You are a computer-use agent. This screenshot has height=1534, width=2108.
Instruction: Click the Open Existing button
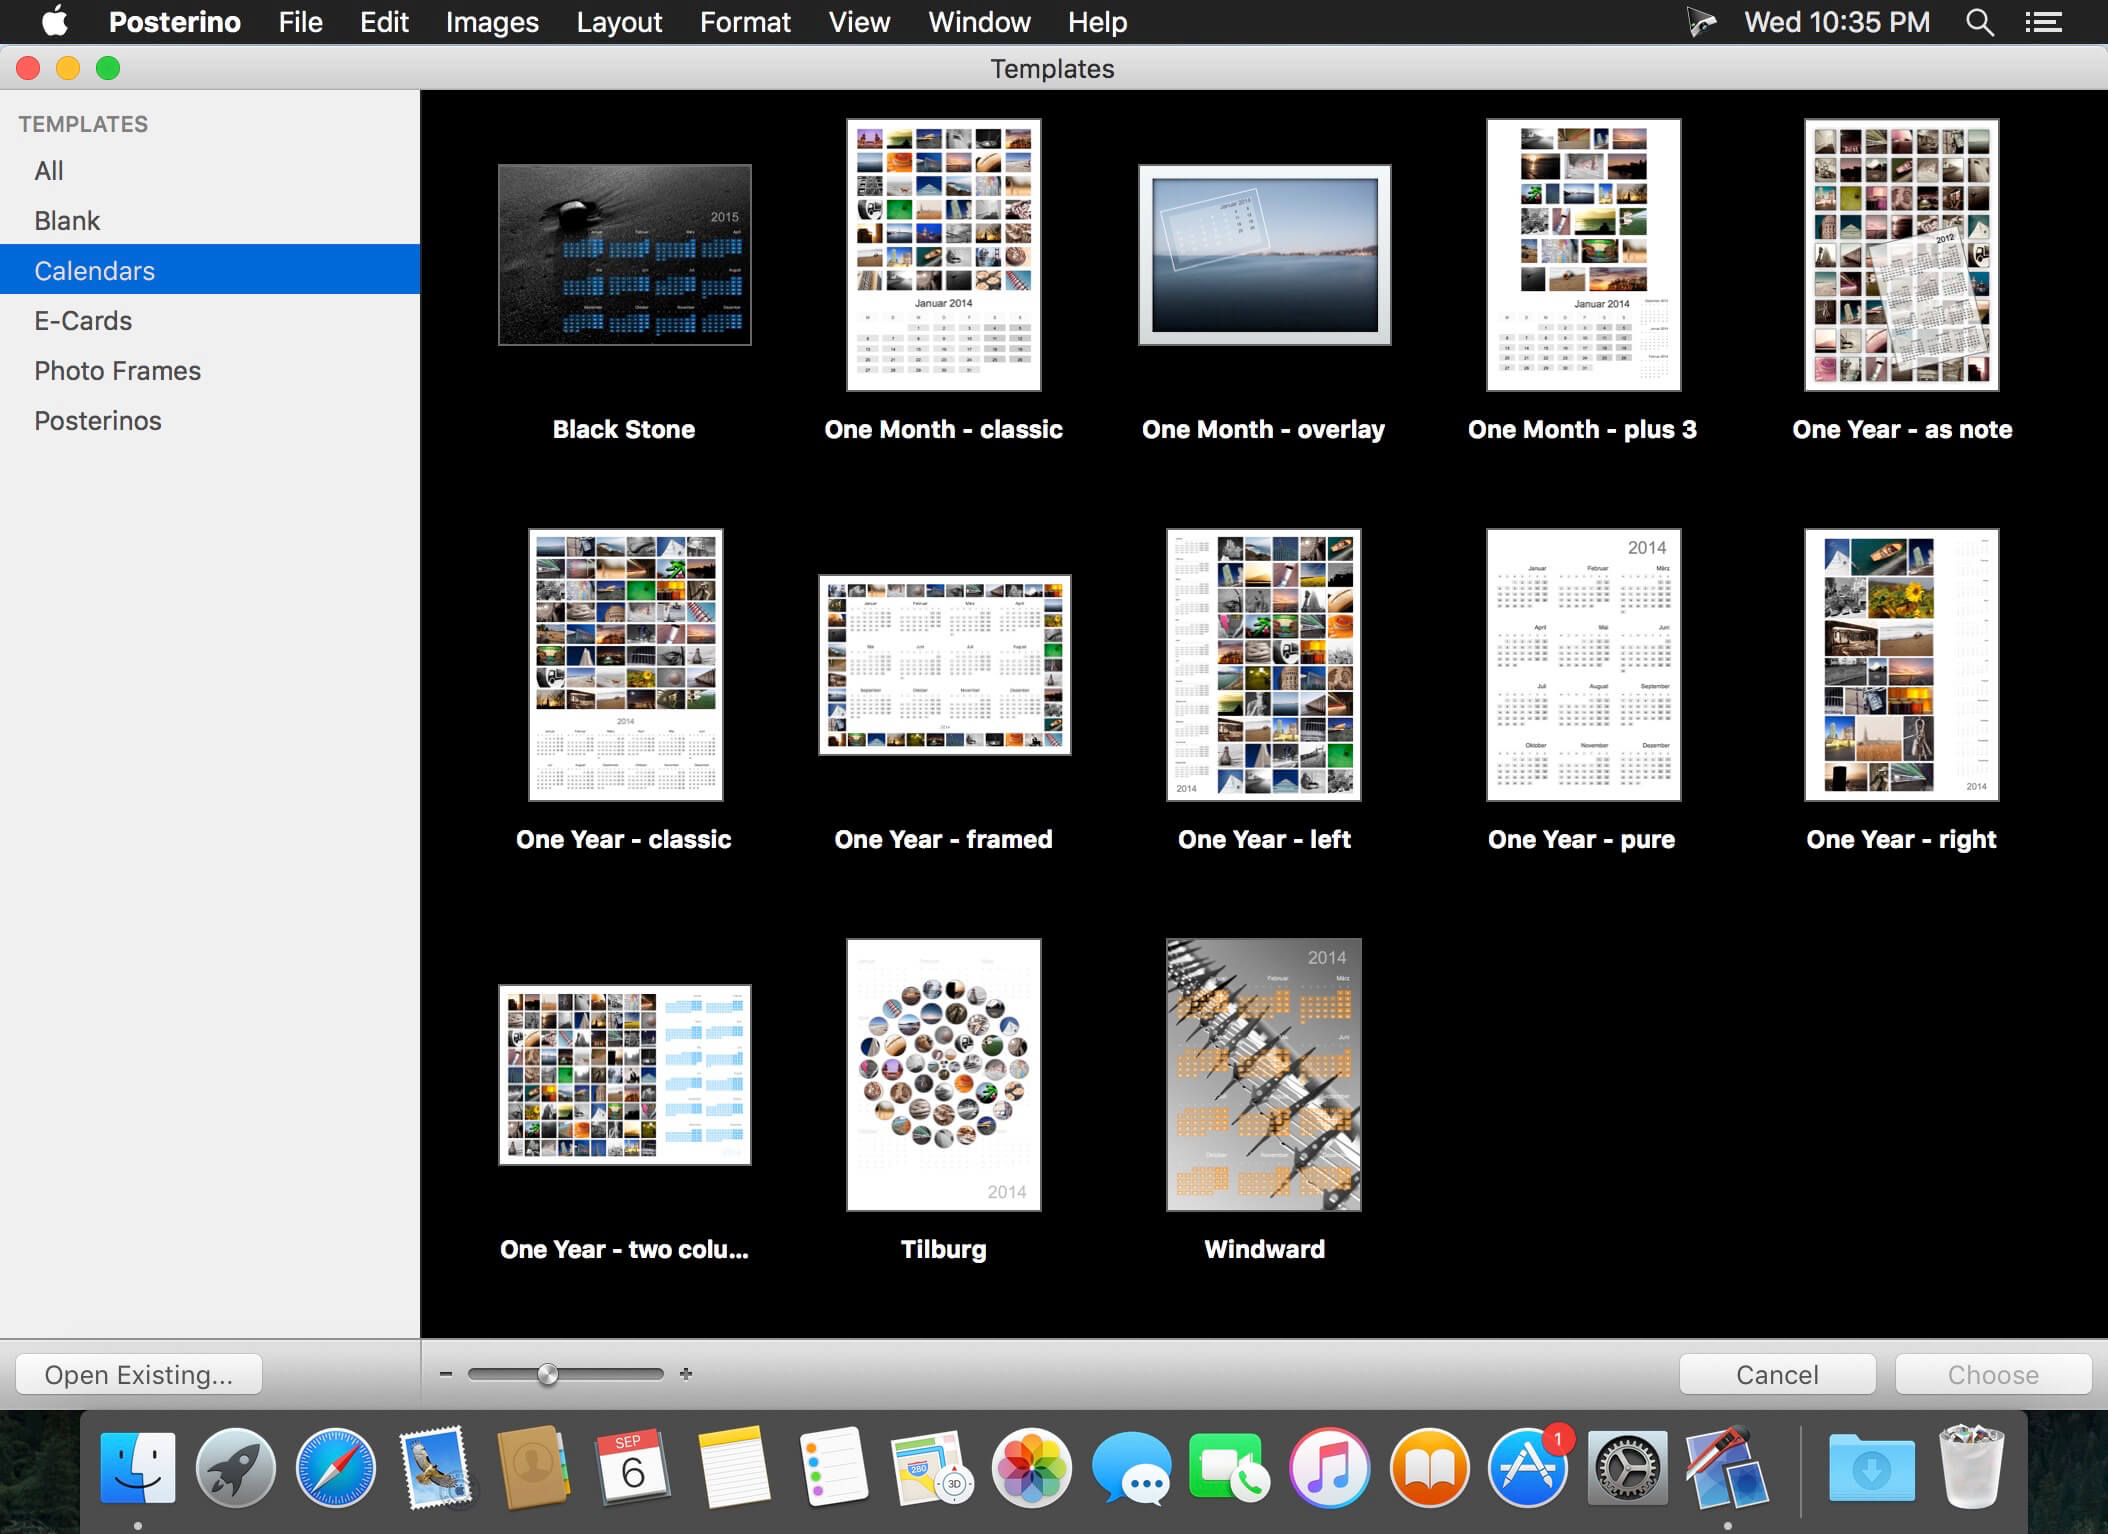pos(138,1374)
